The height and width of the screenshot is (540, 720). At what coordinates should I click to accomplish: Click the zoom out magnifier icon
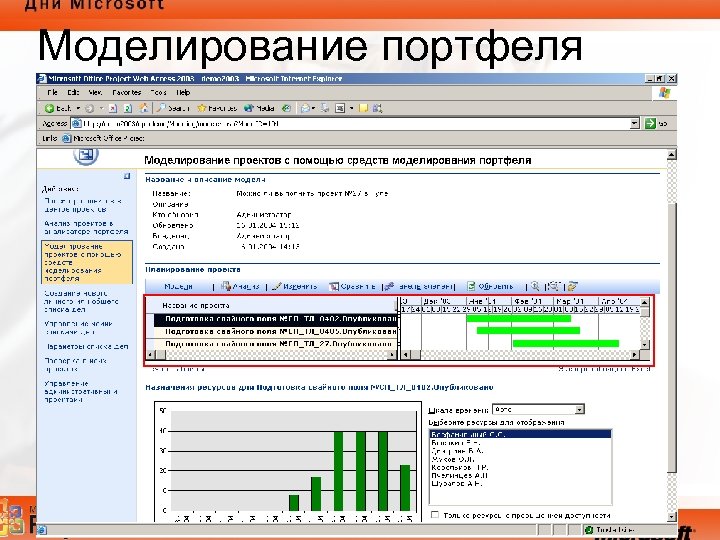tap(554, 286)
